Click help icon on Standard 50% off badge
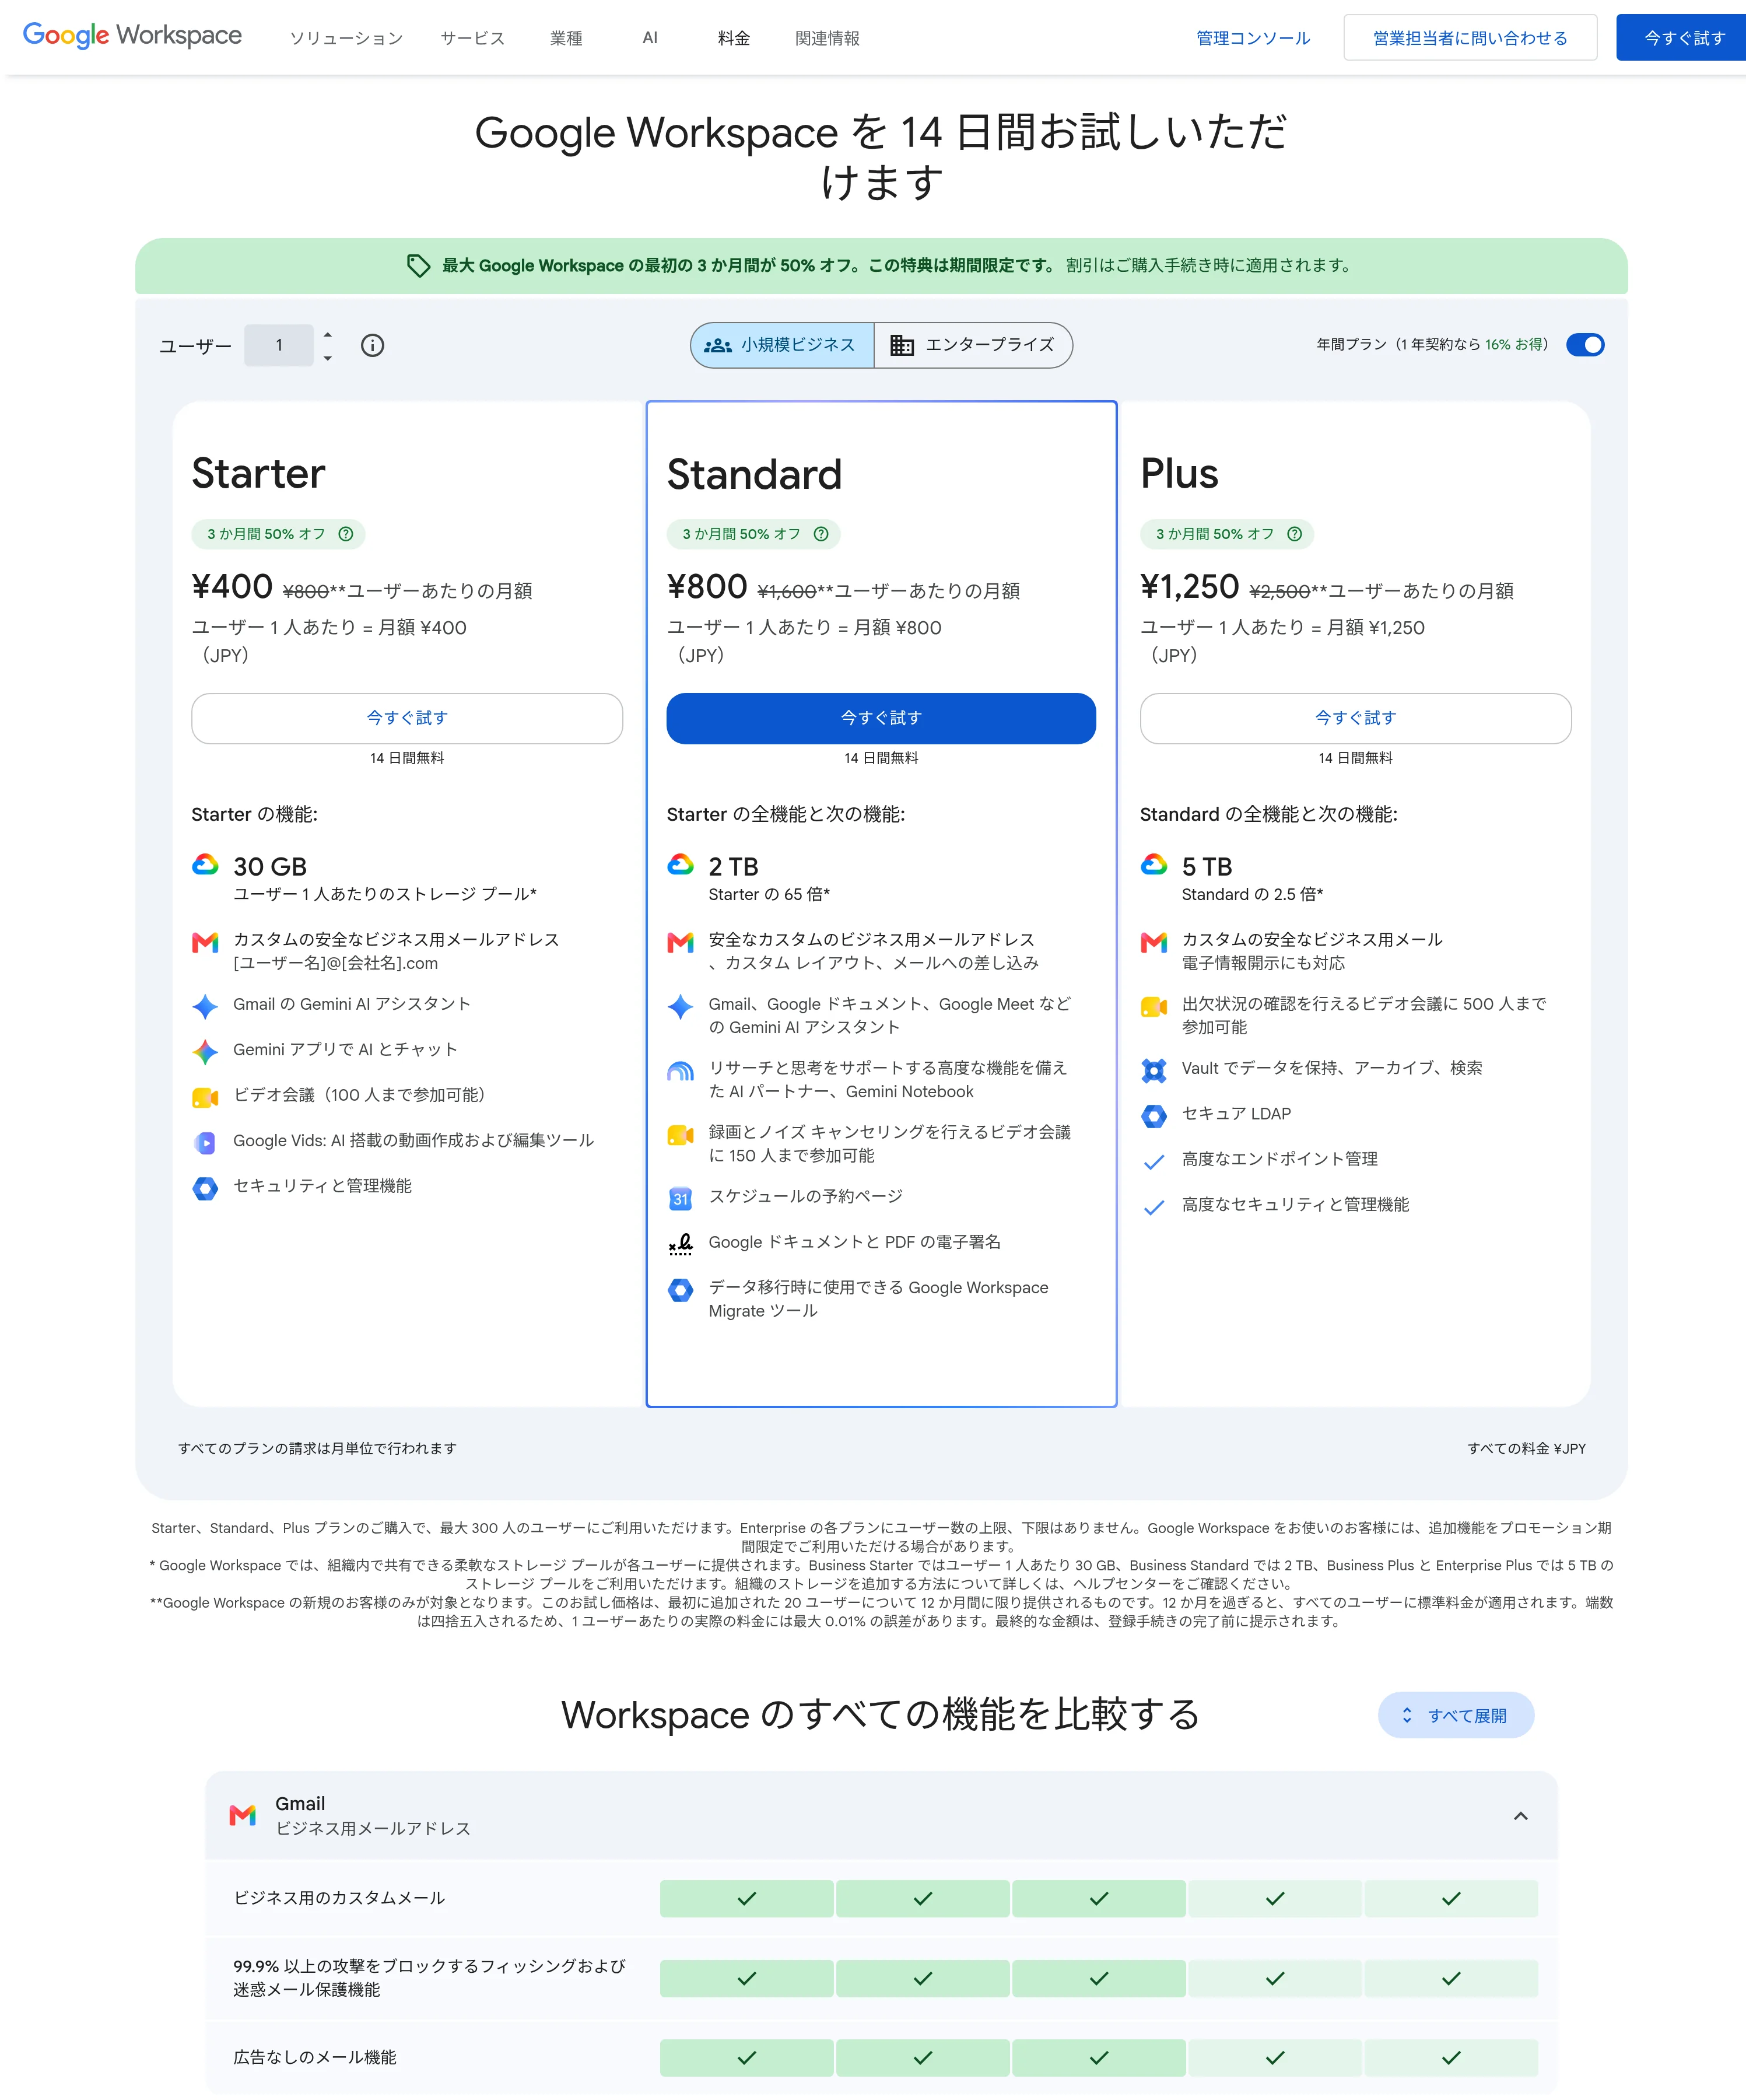Image resolution: width=1746 pixels, height=2100 pixels. point(821,534)
